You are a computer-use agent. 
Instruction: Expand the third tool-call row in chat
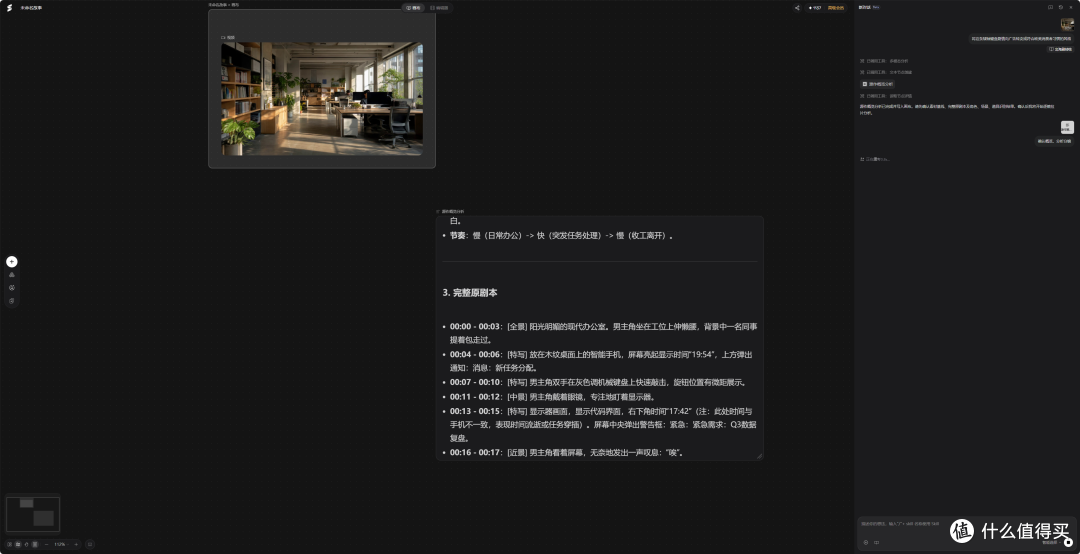[x=887, y=96]
